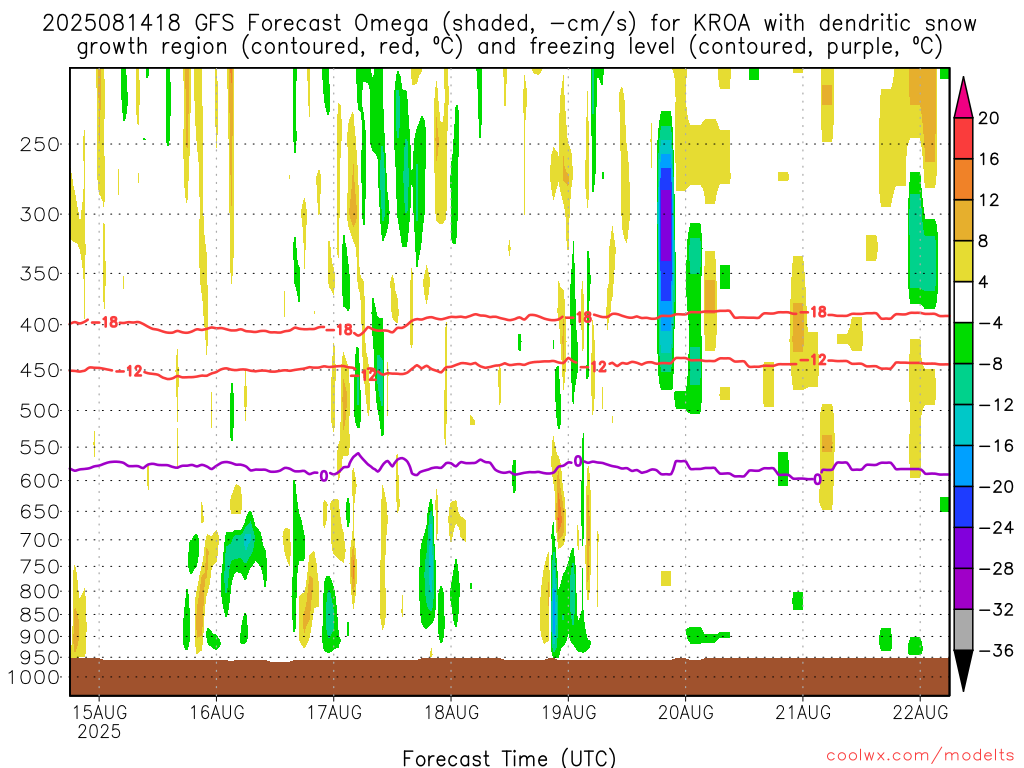Click the -18 contour label near 21AUG

tap(814, 312)
